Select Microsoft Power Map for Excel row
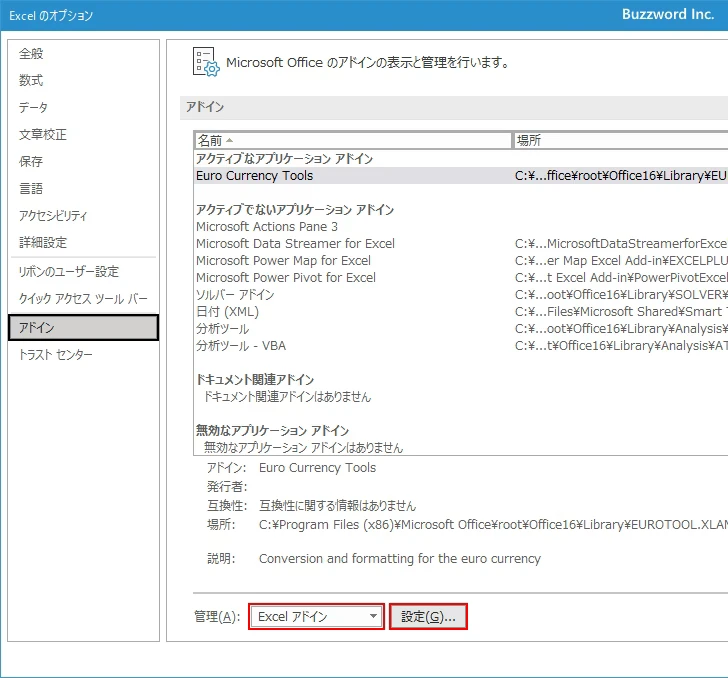Image resolution: width=728 pixels, height=678 pixels. point(461,261)
